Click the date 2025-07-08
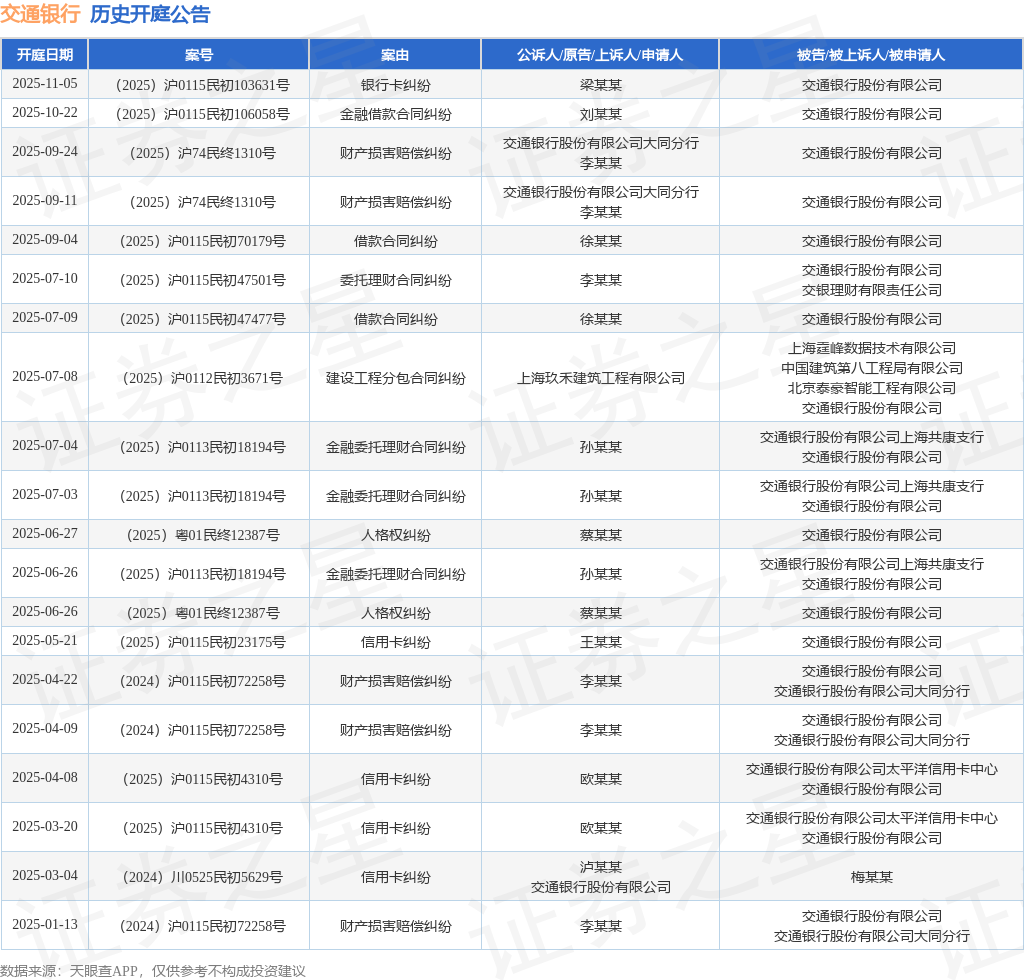Screen dimensions: 1024x980 (44, 377)
